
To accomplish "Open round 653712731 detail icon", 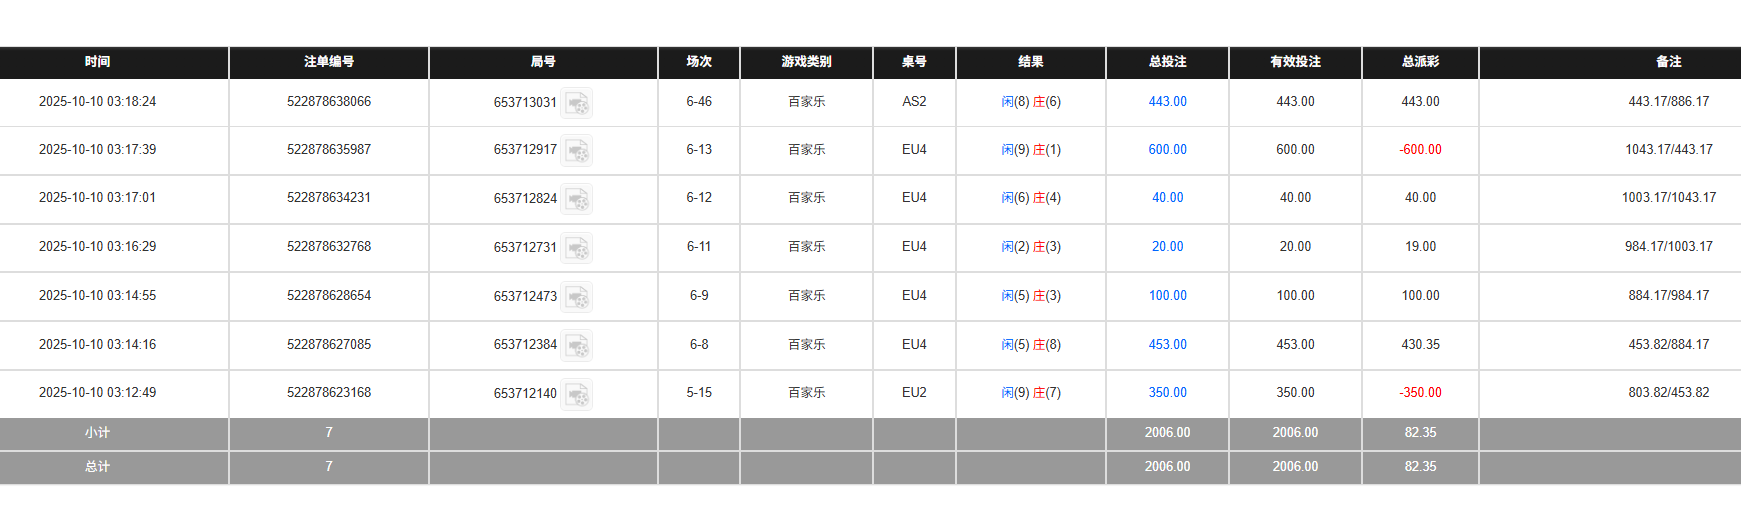I will point(577,248).
